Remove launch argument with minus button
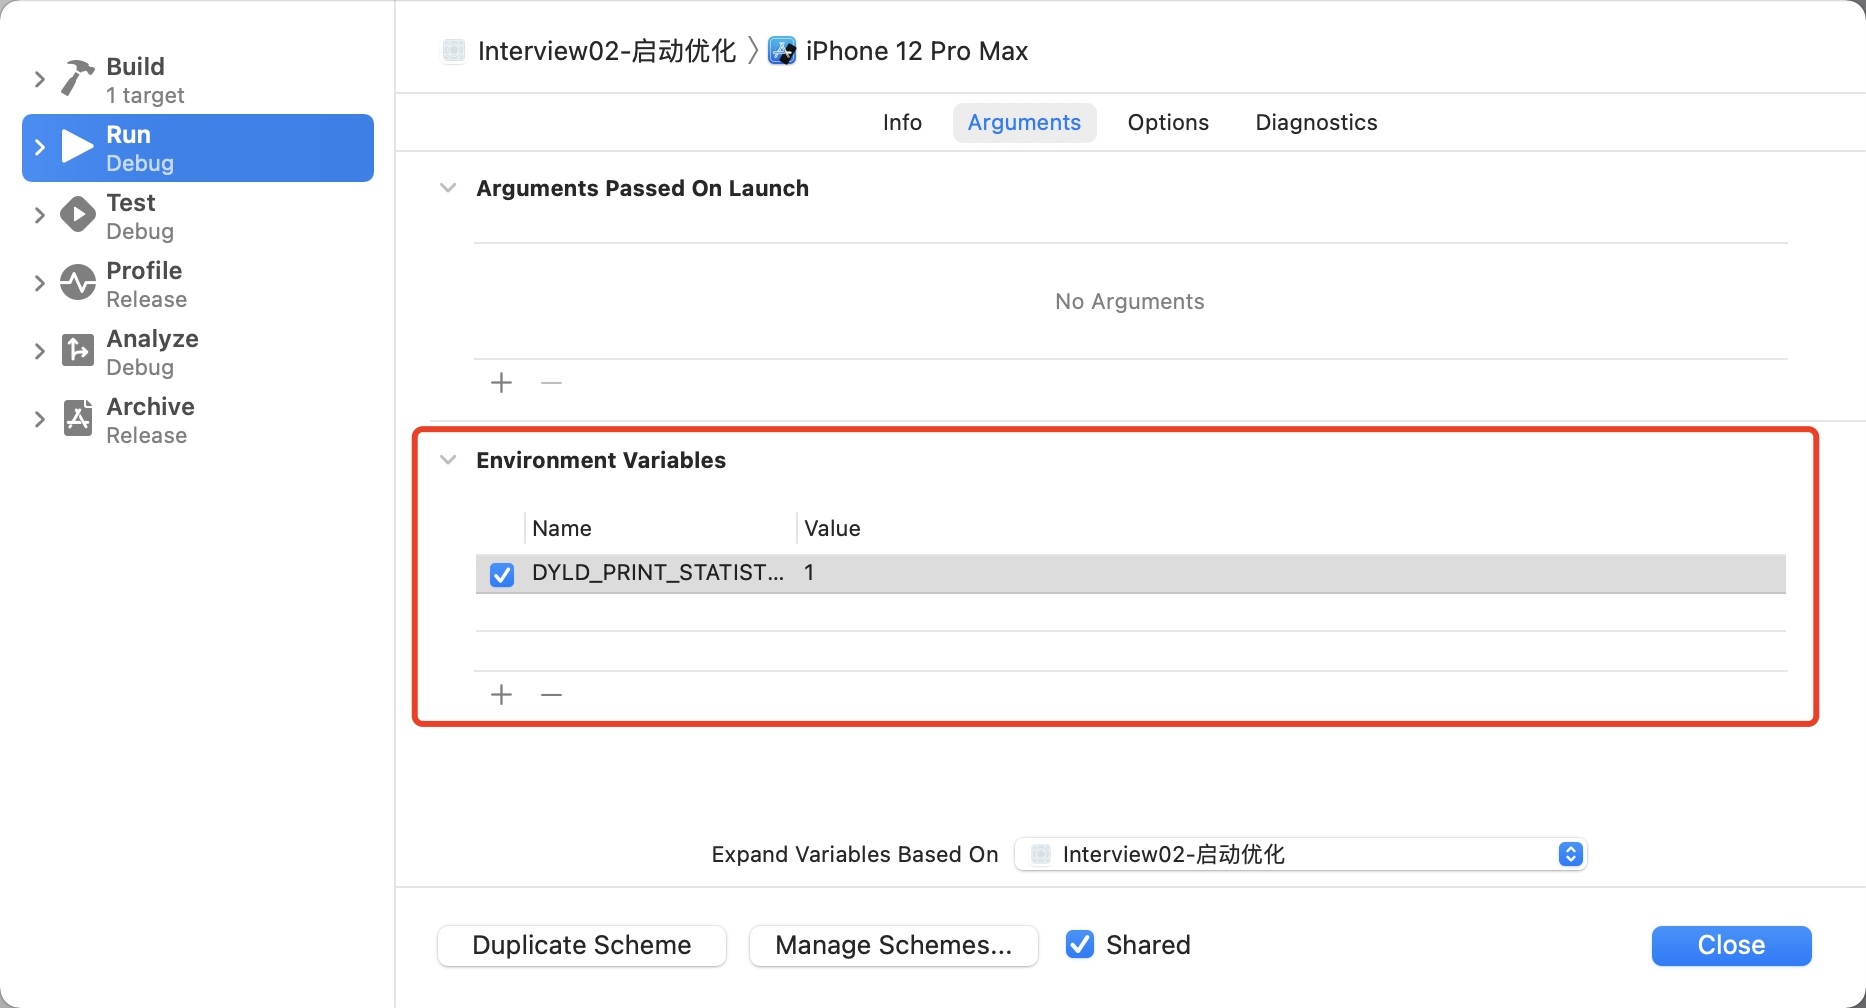Image resolution: width=1866 pixels, height=1008 pixels. pyautogui.click(x=551, y=383)
